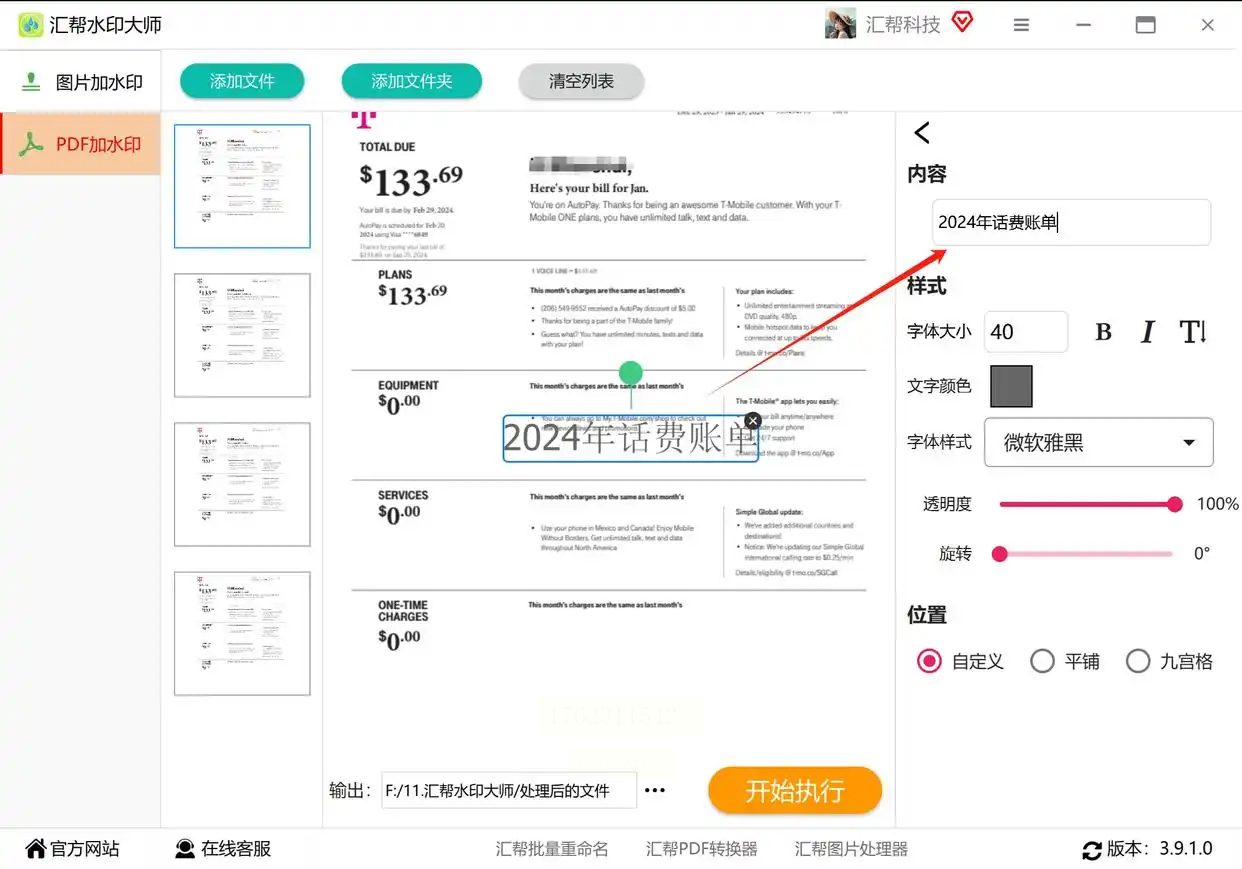Toggle italic I formatting
Image resolution: width=1242 pixels, height=869 pixels.
[x=1148, y=332]
